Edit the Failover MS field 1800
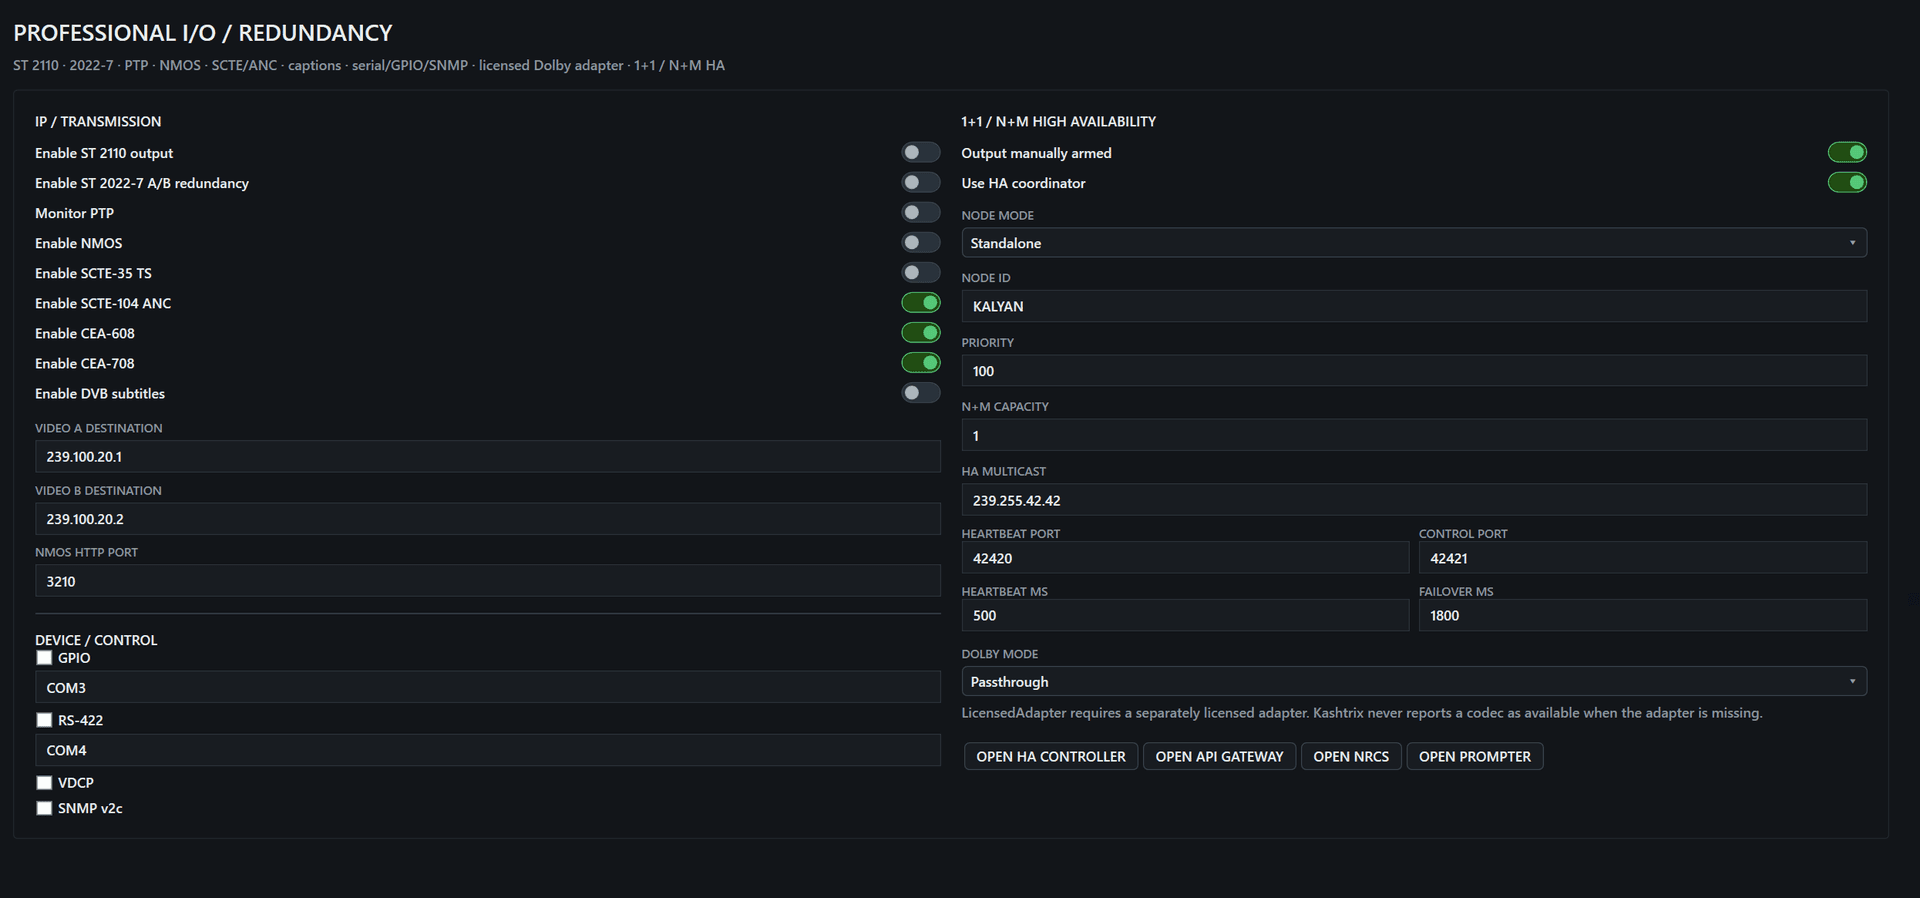Viewport: 1920px width, 898px height. [1643, 615]
